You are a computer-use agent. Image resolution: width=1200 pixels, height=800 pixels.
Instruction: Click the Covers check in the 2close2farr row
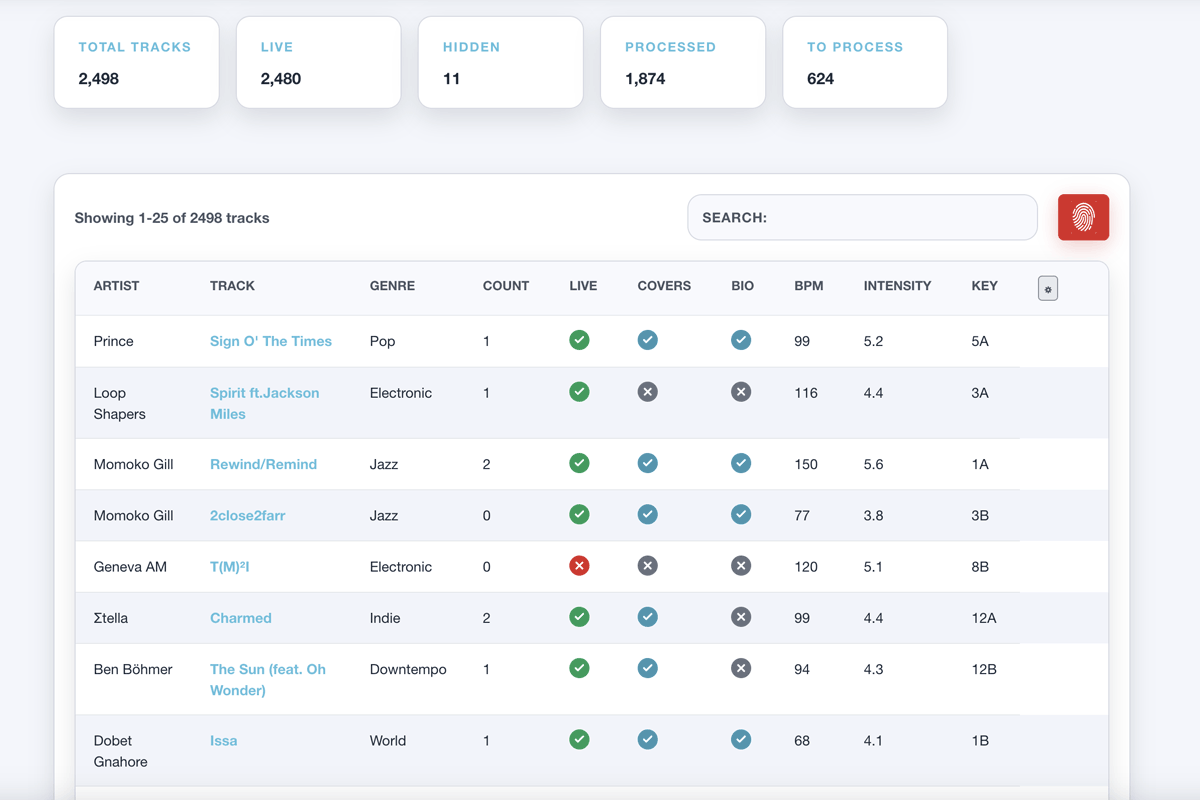point(648,514)
